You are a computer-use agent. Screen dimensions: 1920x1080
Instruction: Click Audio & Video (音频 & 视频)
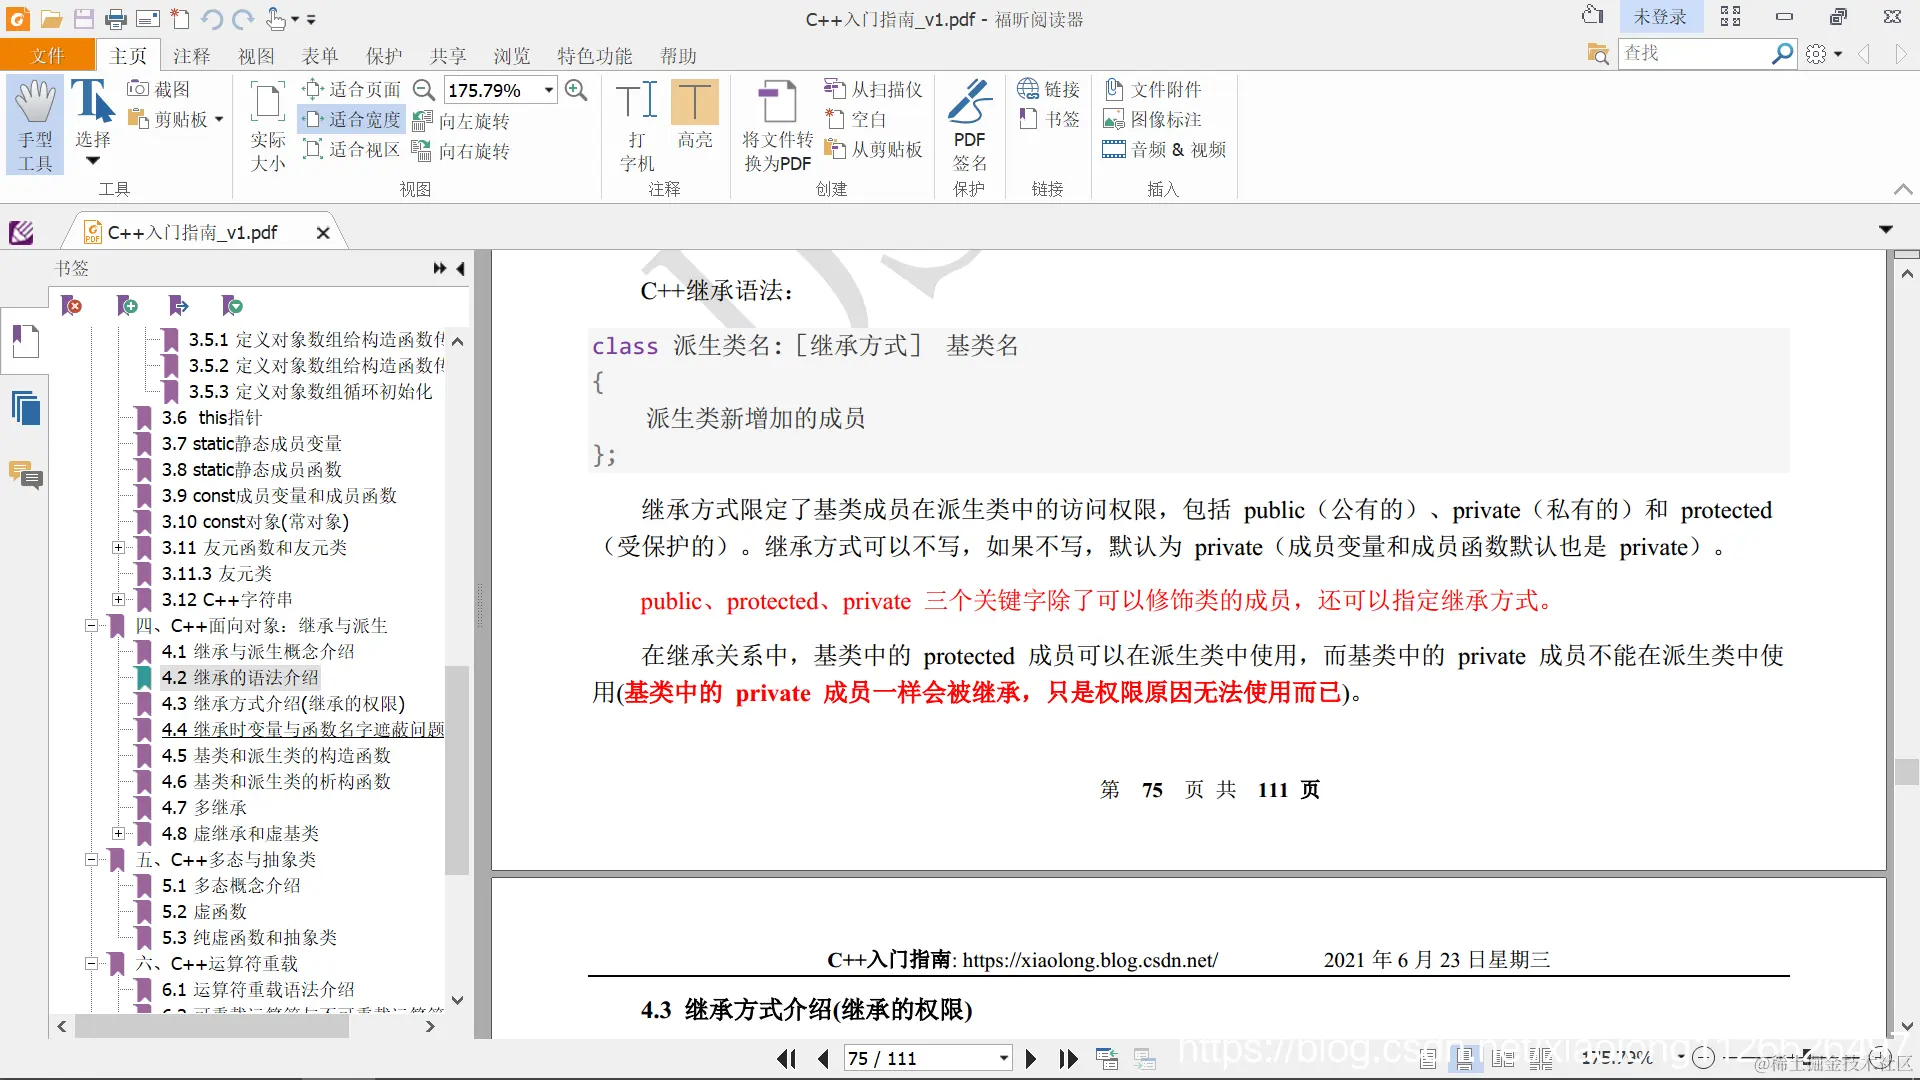click(1165, 149)
